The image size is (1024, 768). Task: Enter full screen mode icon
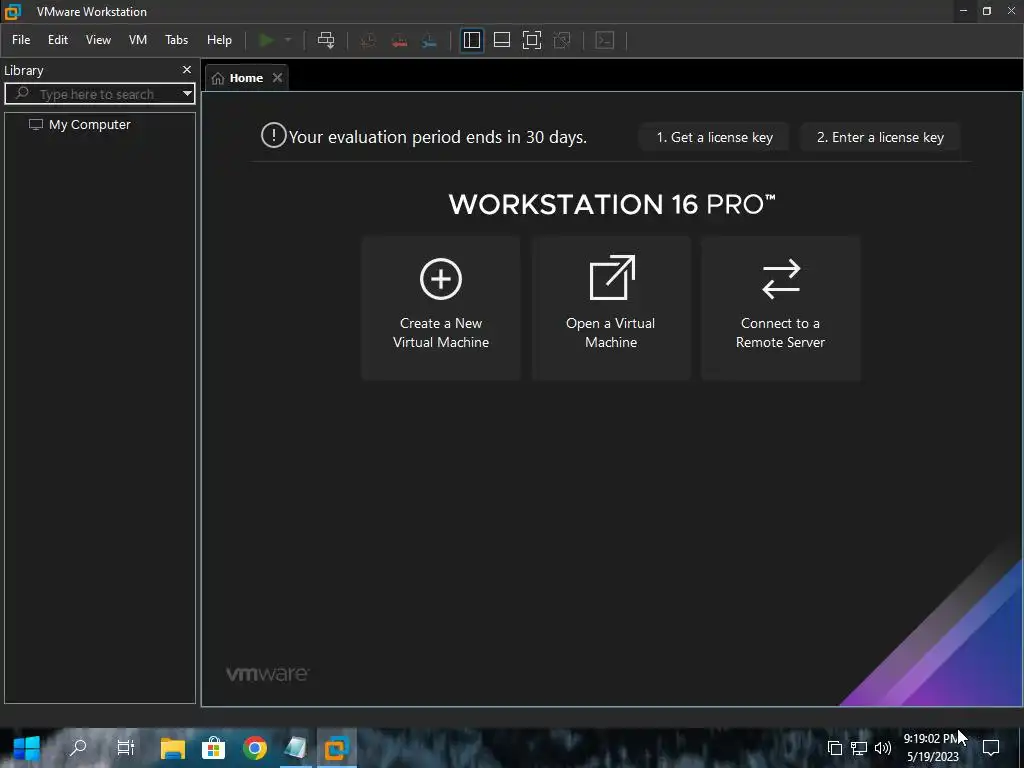[532, 40]
